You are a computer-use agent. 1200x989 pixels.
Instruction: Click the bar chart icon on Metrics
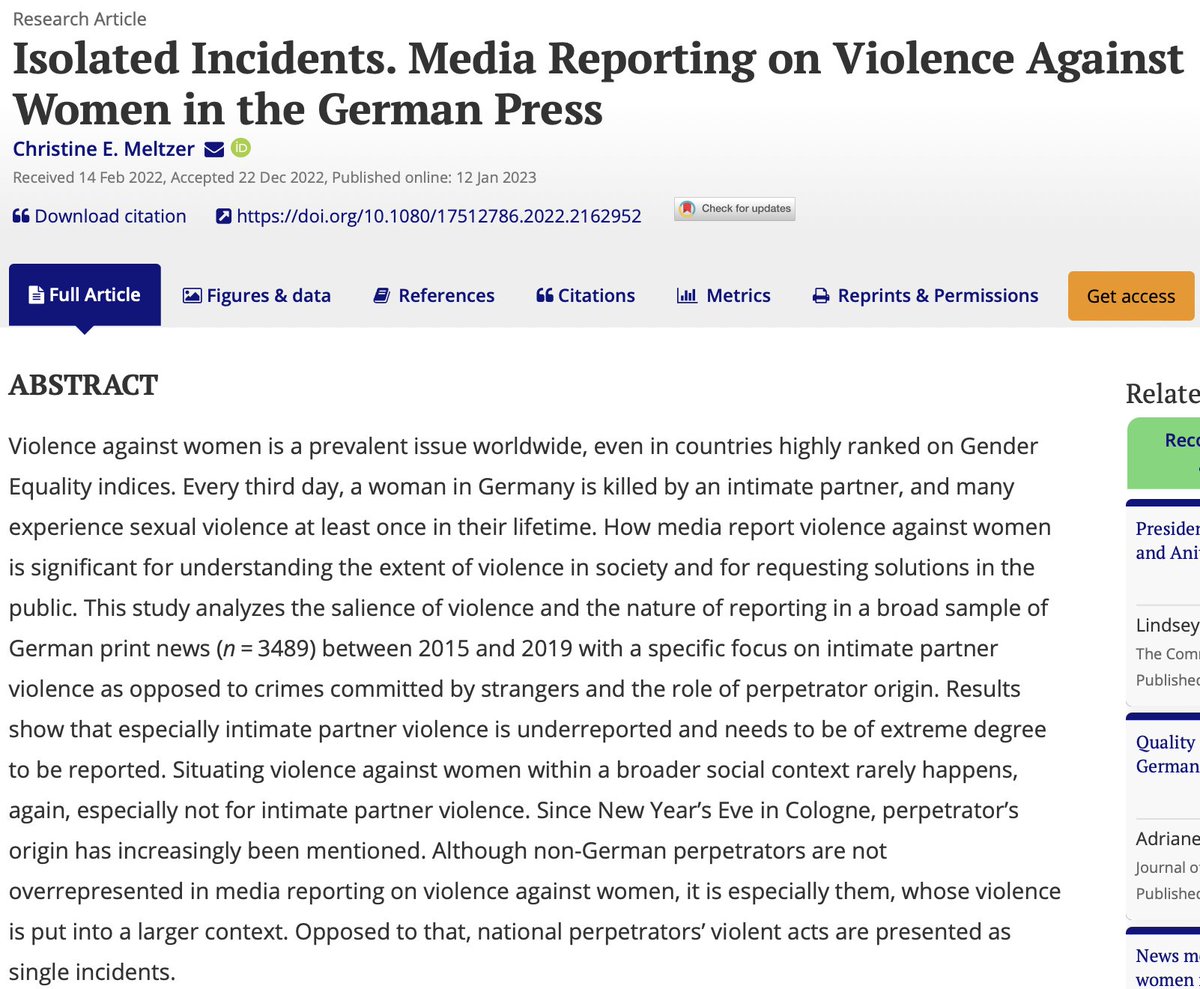pyautogui.click(x=687, y=296)
